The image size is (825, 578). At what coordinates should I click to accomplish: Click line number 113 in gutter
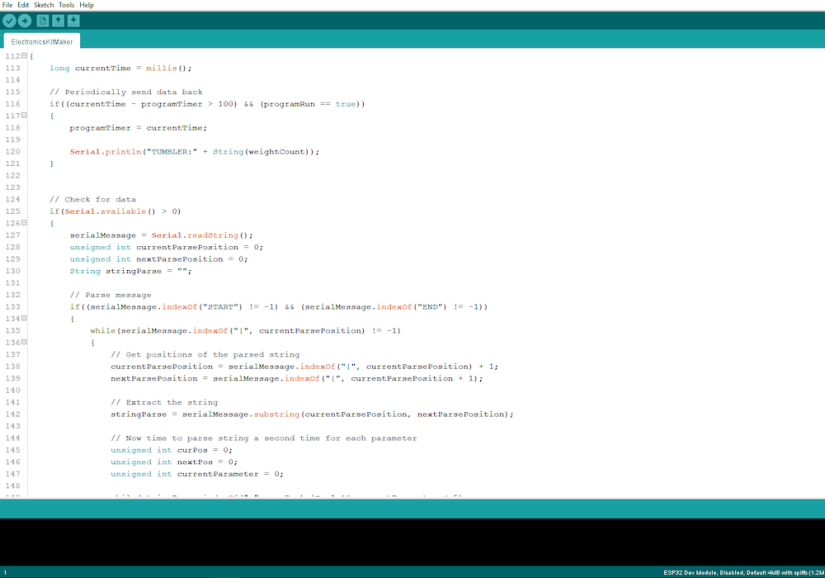point(13,68)
